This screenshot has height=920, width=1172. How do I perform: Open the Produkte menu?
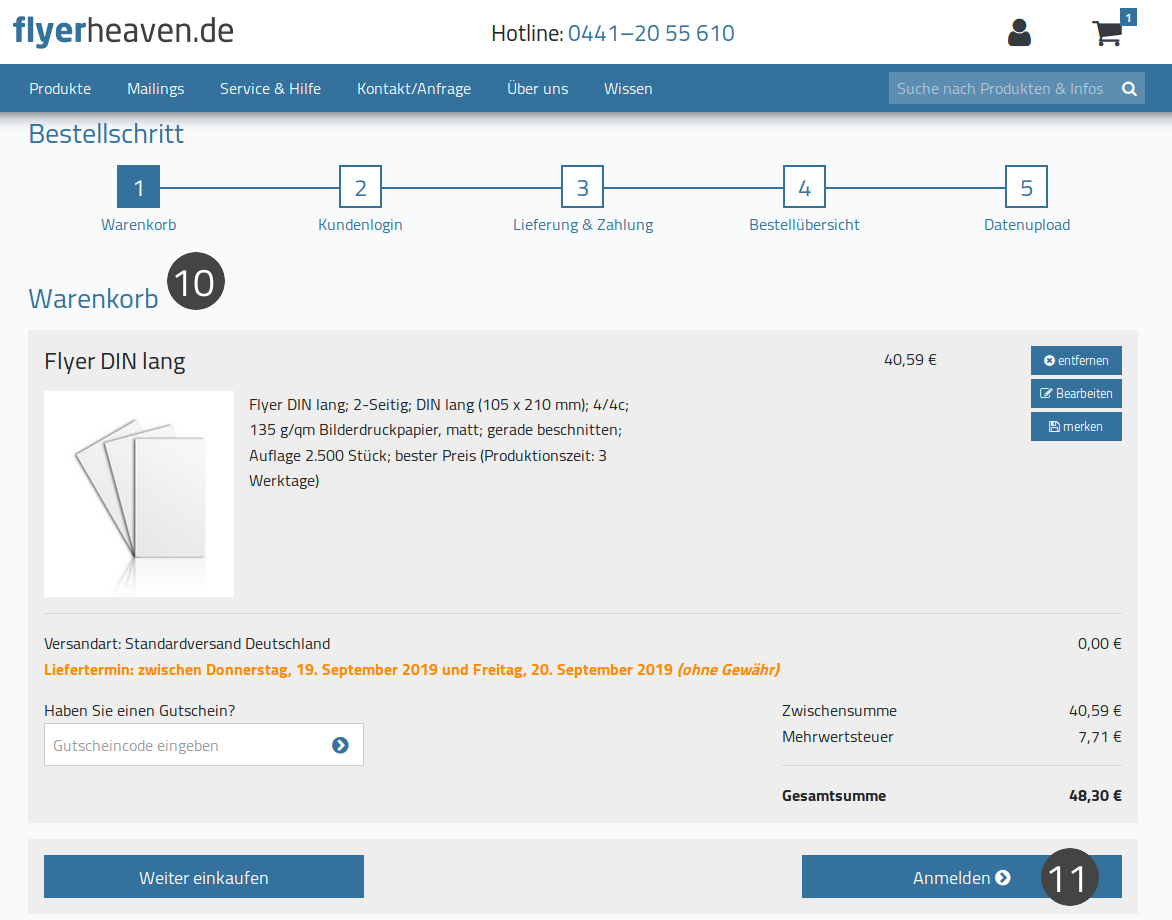click(60, 89)
